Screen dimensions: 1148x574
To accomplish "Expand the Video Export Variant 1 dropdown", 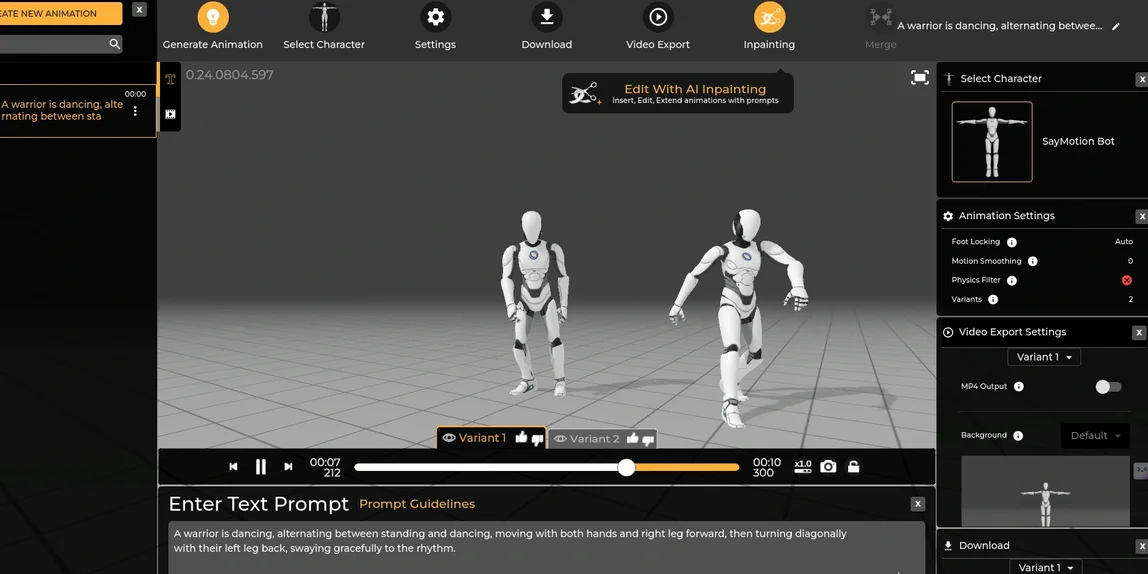I will (1044, 357).
